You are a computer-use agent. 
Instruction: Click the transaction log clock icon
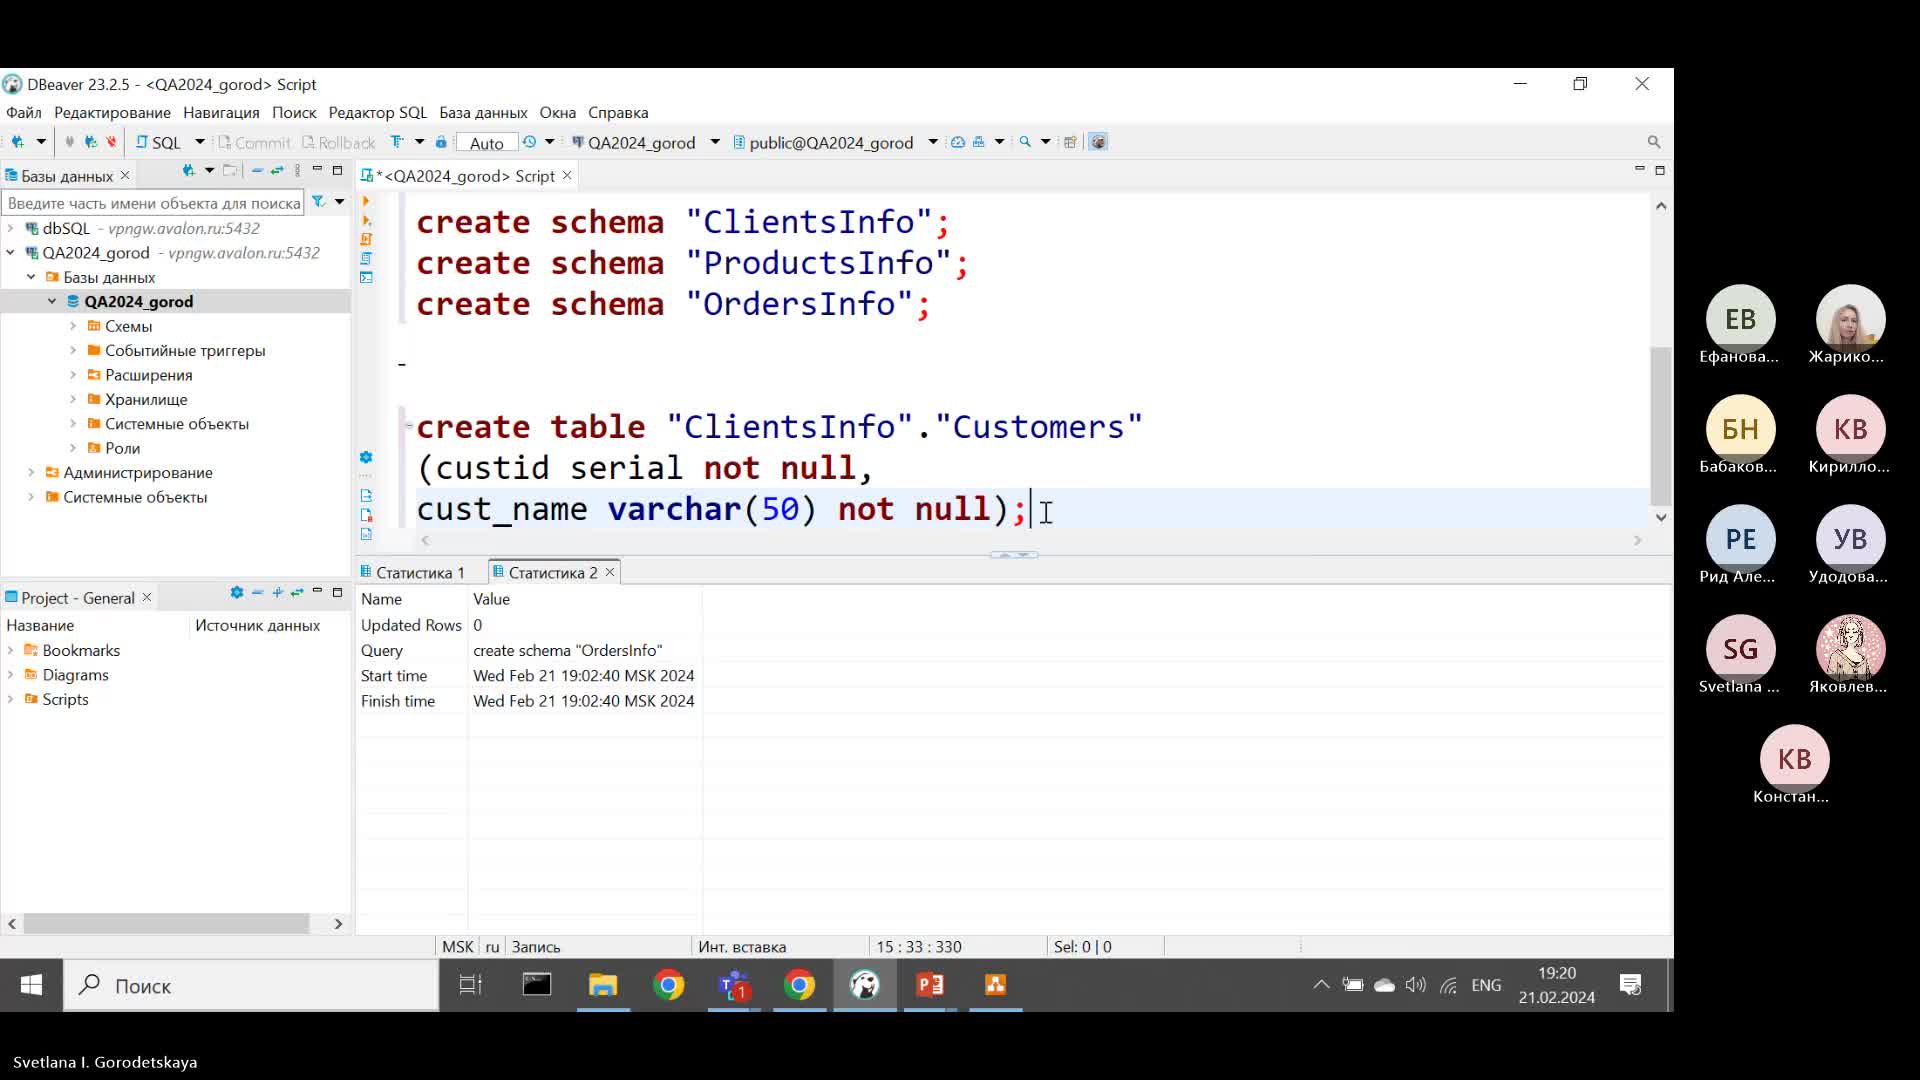tap(529, 142)
